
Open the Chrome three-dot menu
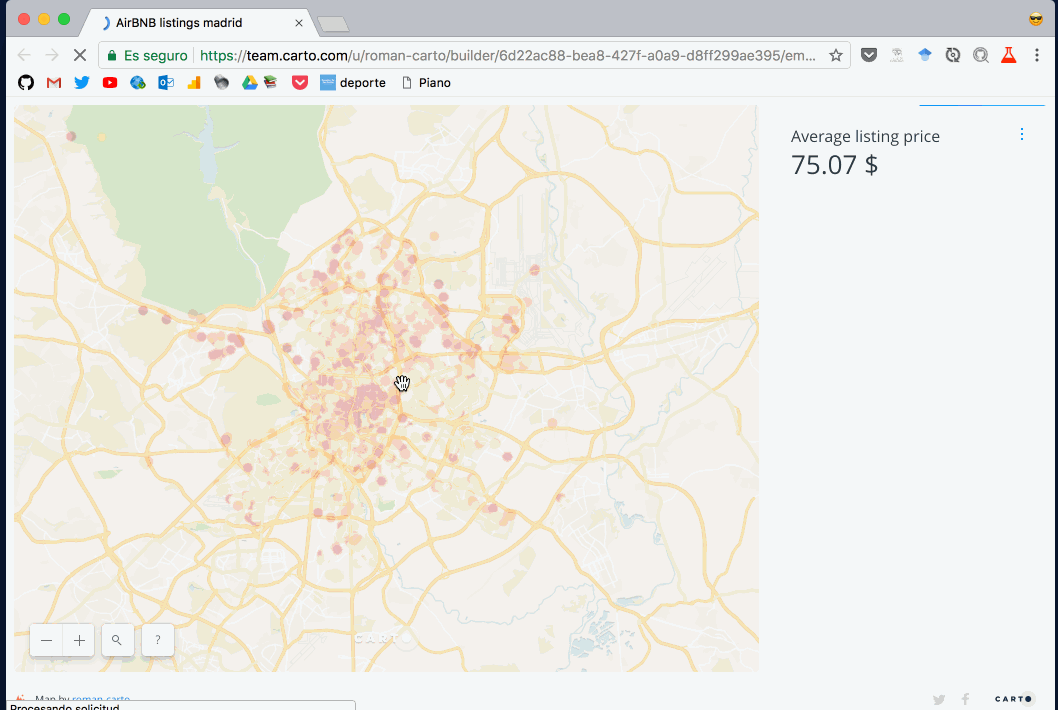1036,55
